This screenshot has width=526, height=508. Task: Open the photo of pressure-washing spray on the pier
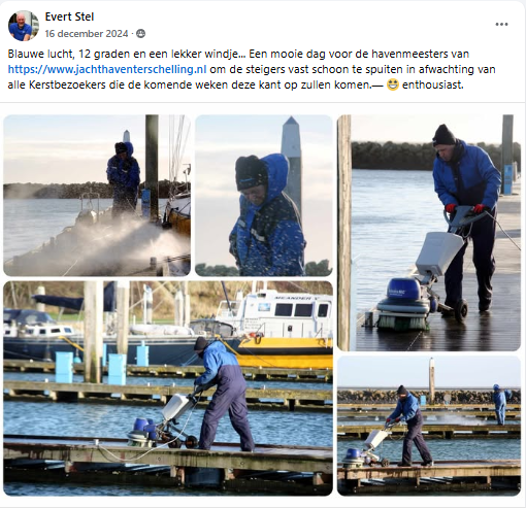(x=97, y=195)
